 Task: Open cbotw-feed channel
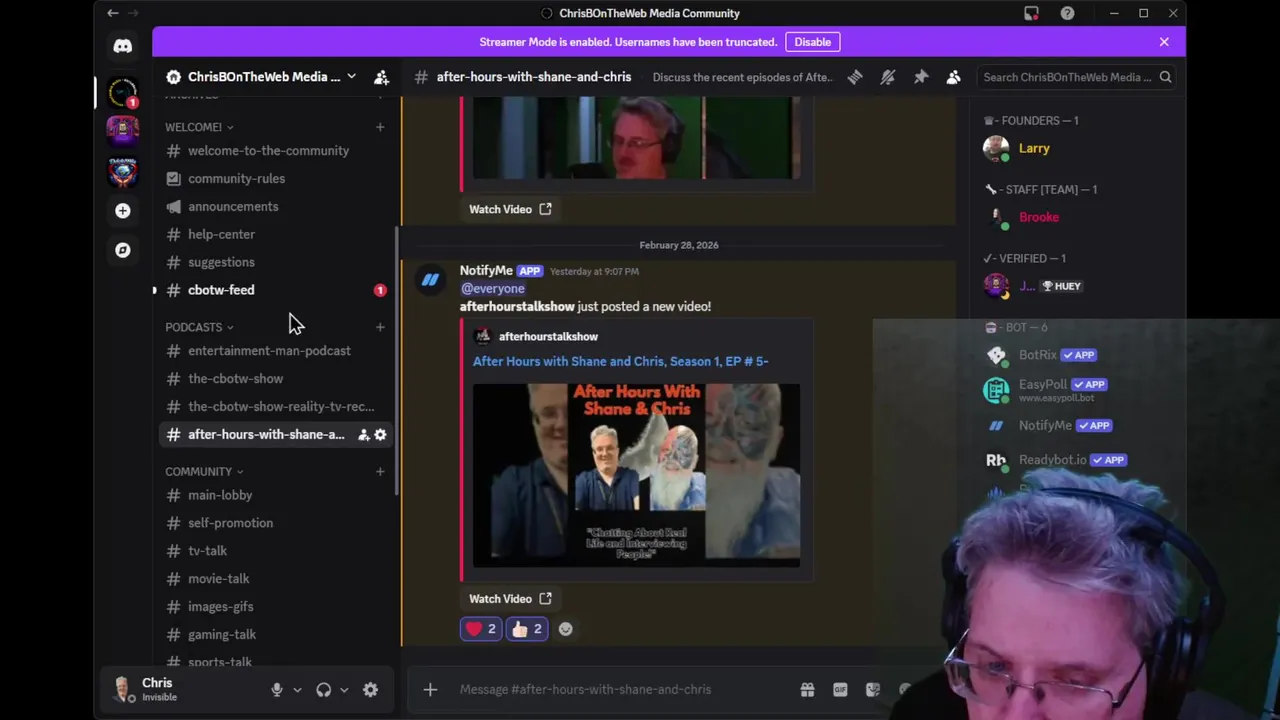coord(275,290)
